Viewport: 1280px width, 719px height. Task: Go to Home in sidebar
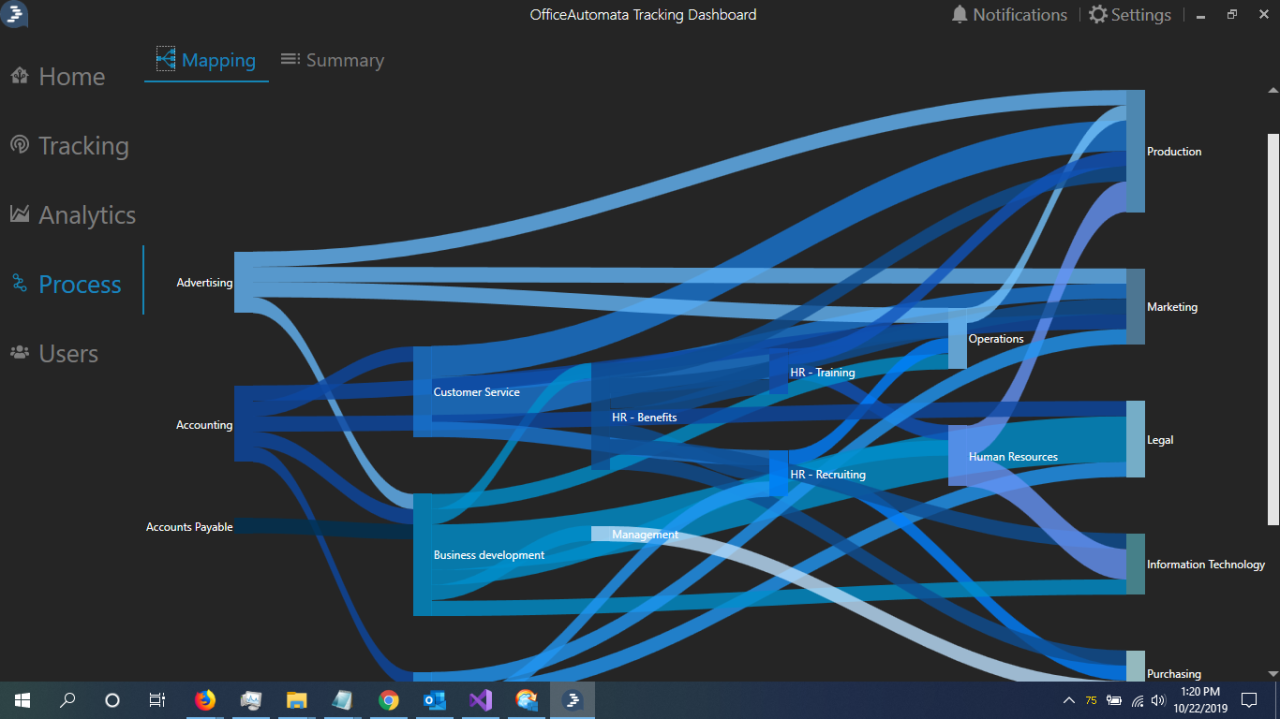click(x=72, y=76)
